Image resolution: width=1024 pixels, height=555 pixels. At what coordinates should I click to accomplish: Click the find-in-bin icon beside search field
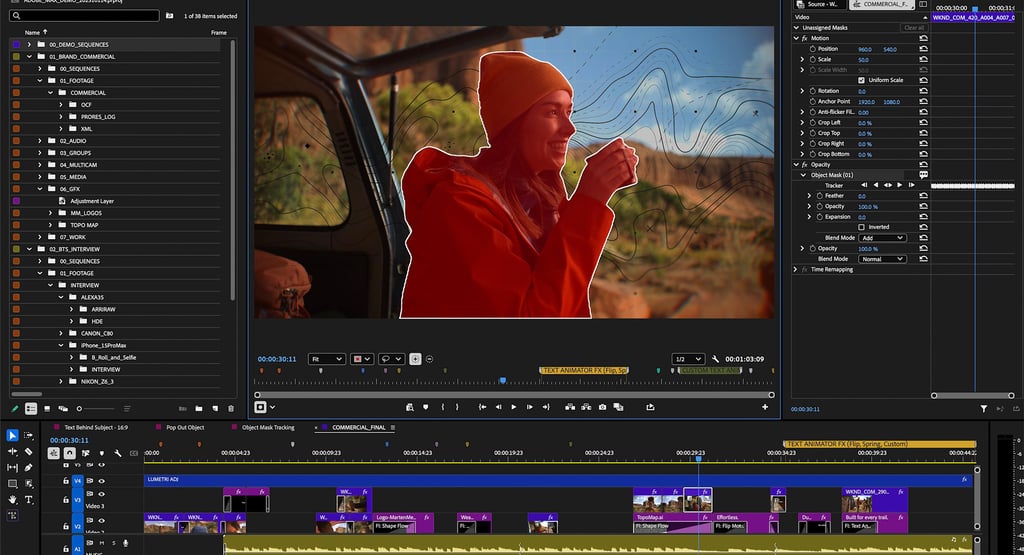(170, 16)
